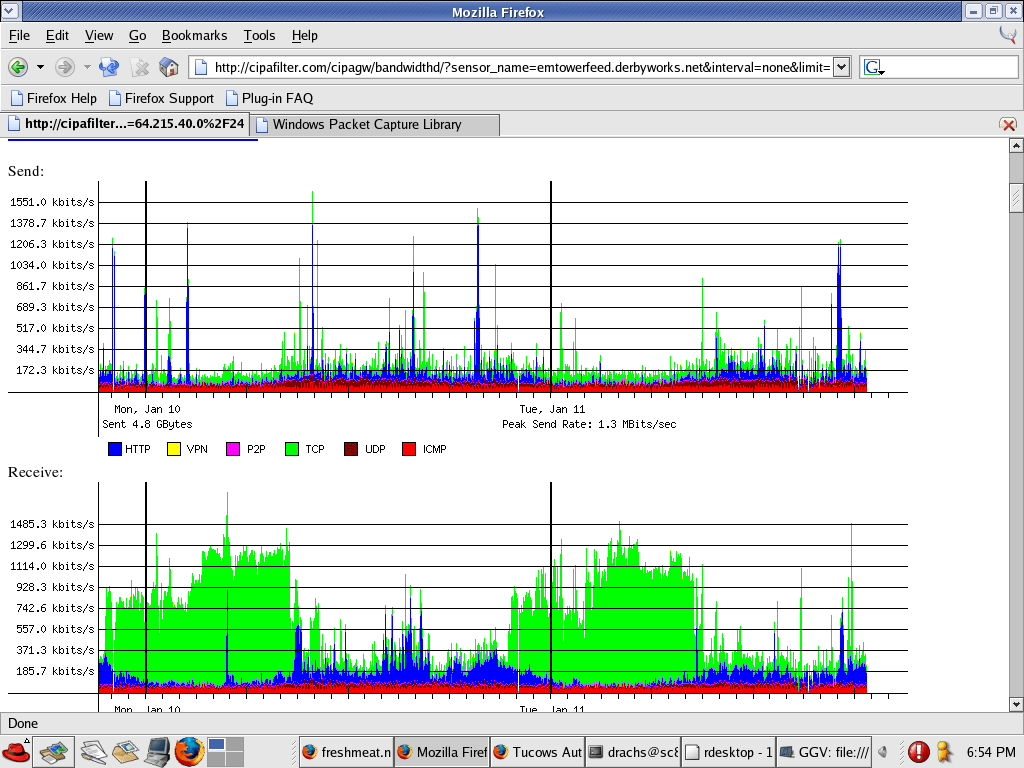1024x768 pixels.
Task: Open the address bar history dropdown
Action: (845, 67)
